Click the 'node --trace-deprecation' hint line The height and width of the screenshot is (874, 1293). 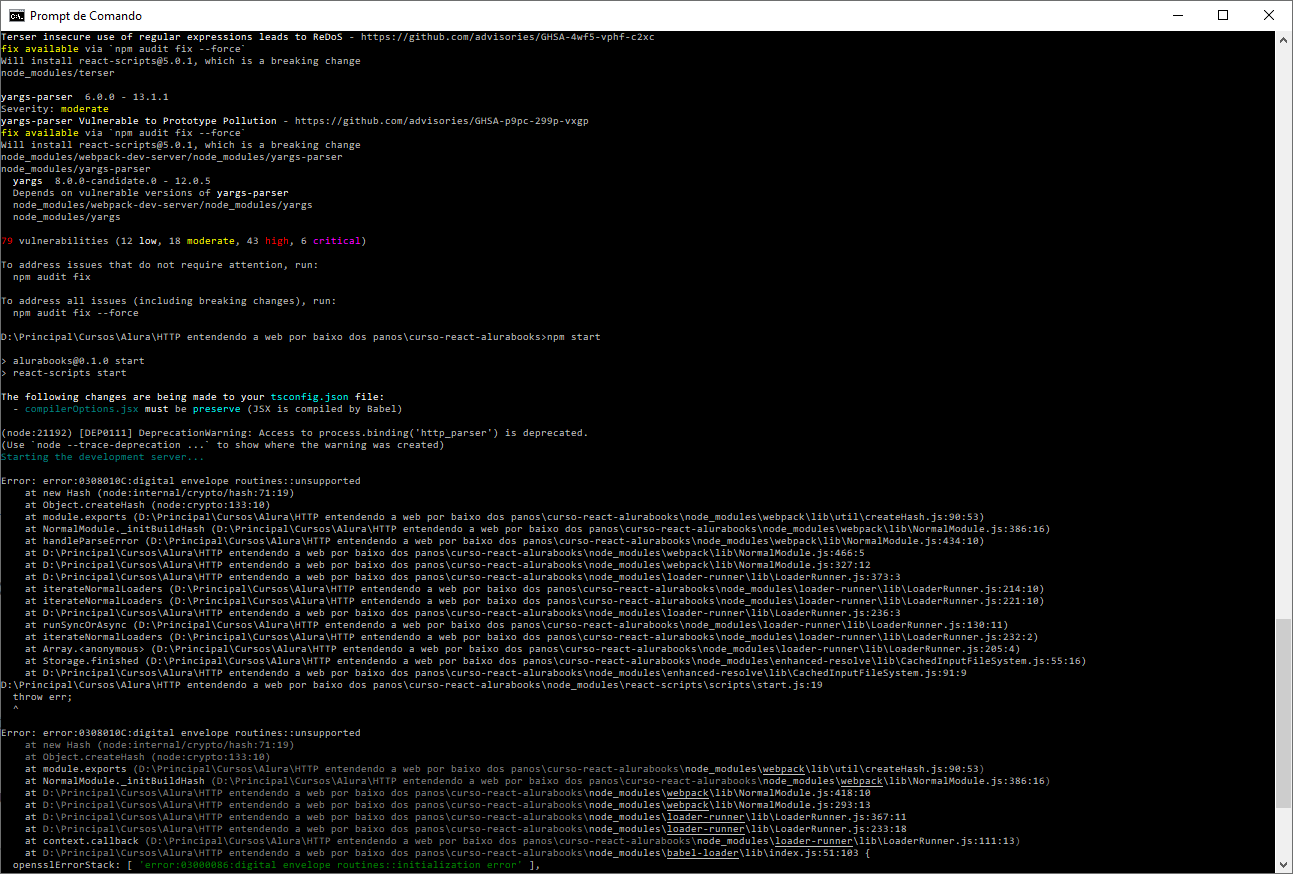click(221, 445)
